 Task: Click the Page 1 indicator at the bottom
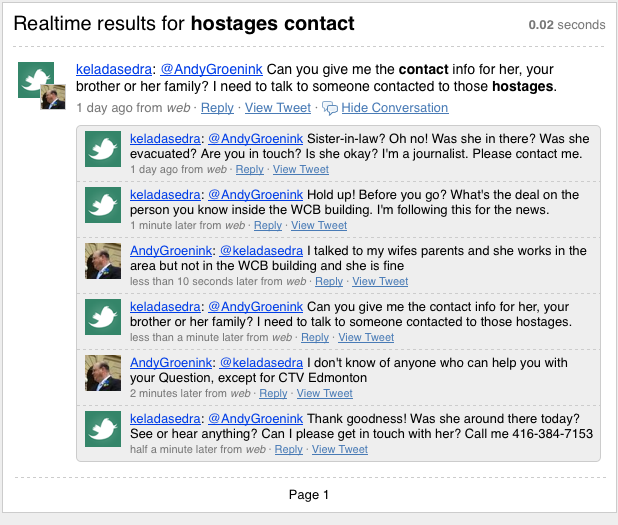(308, 495)
